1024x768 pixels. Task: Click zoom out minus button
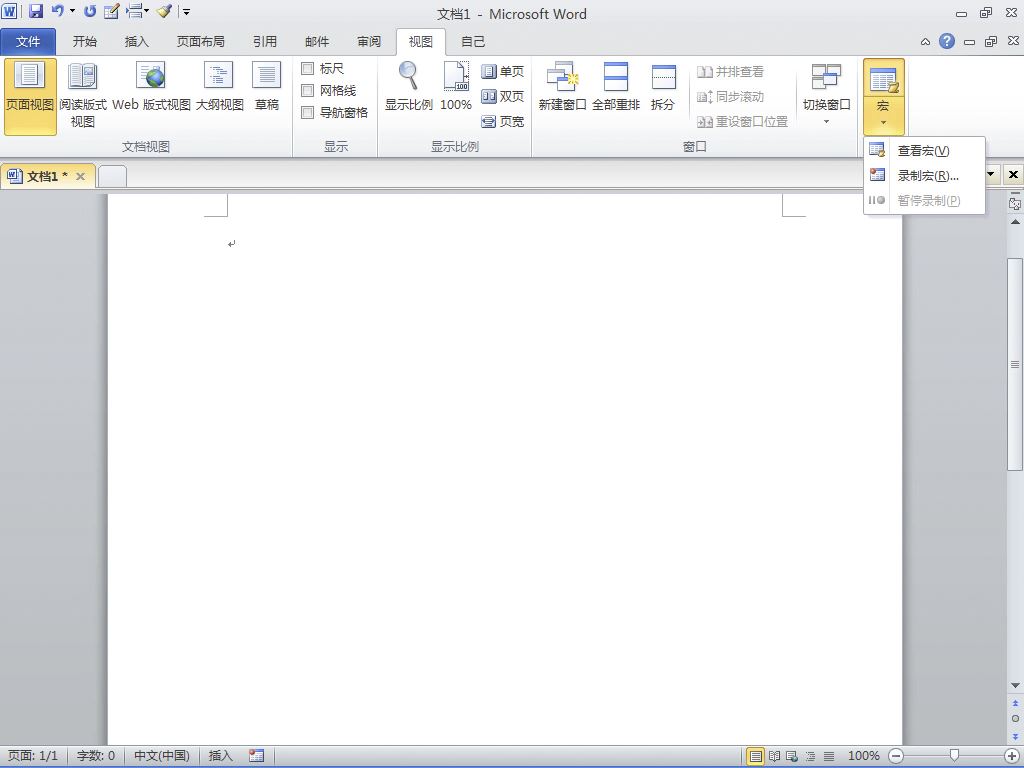tap(896, 756)
